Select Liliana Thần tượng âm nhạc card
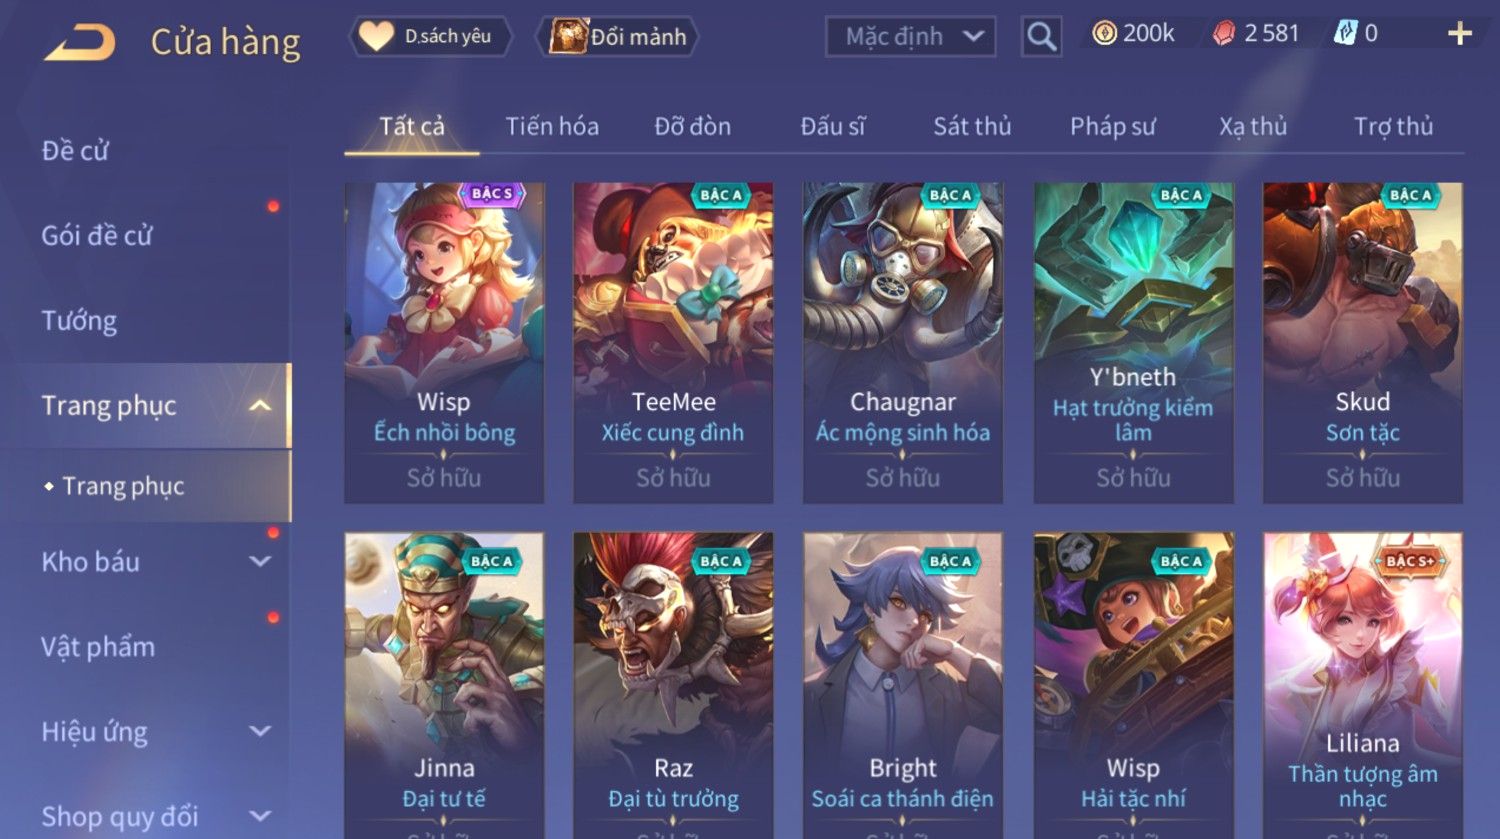The image size is (1500, 839). 1363,685
